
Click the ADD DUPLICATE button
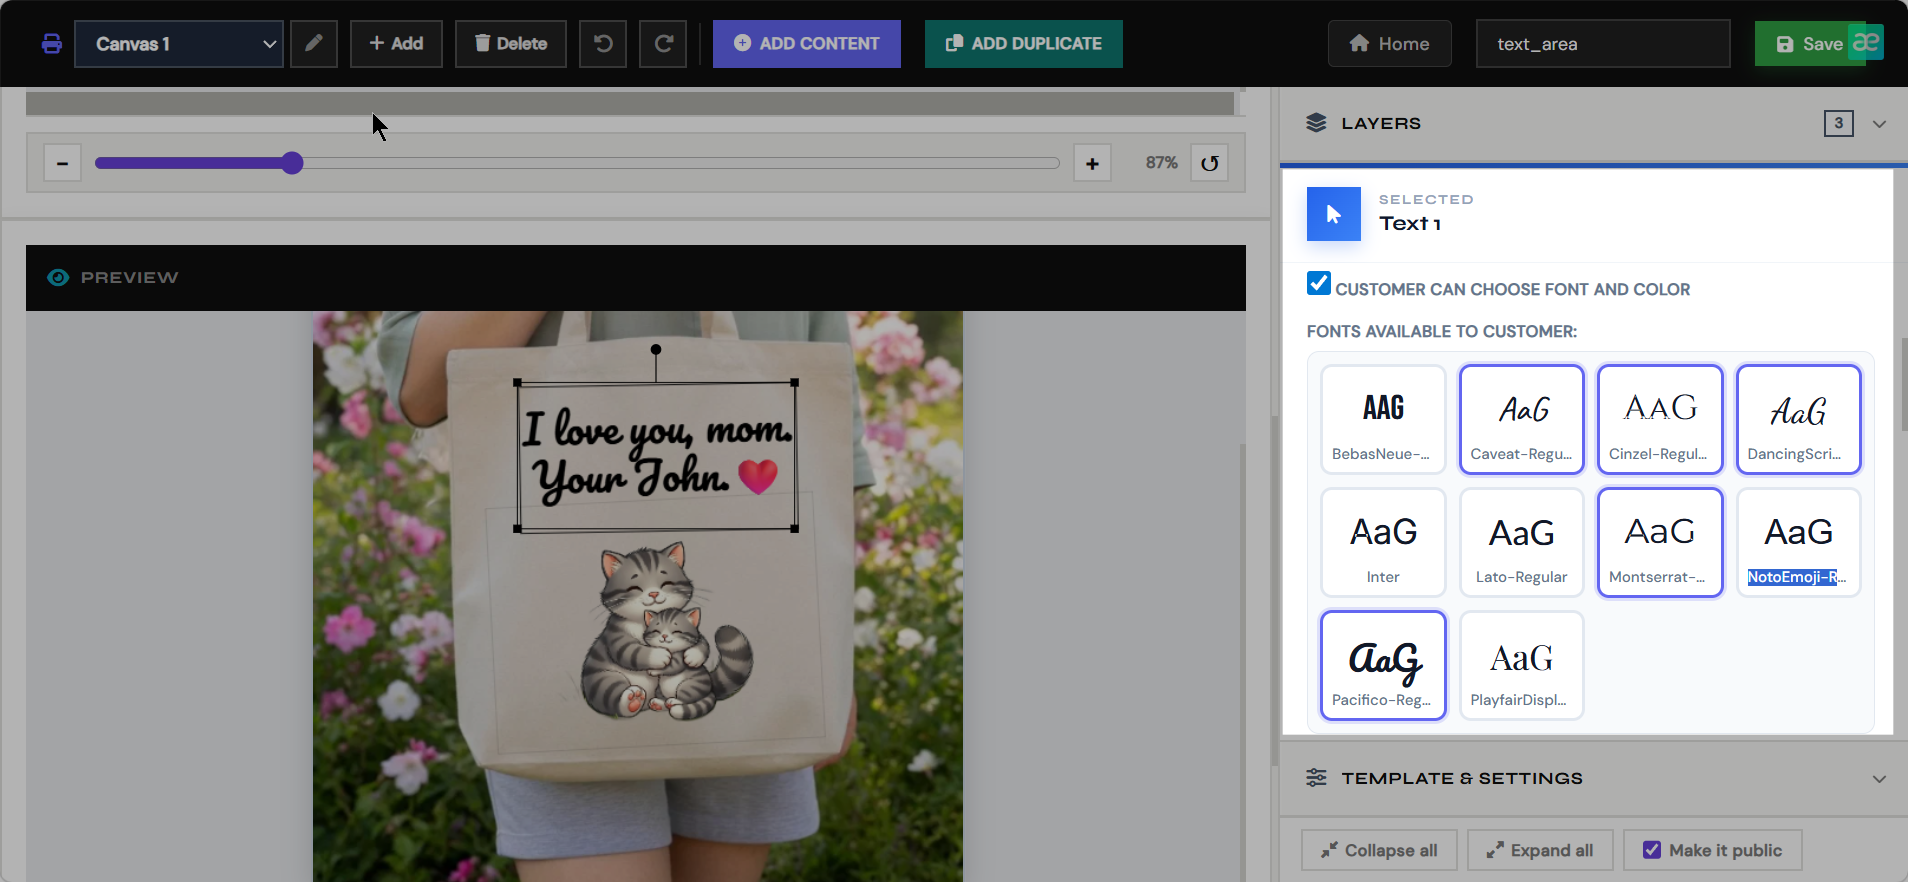[1024, 44]
